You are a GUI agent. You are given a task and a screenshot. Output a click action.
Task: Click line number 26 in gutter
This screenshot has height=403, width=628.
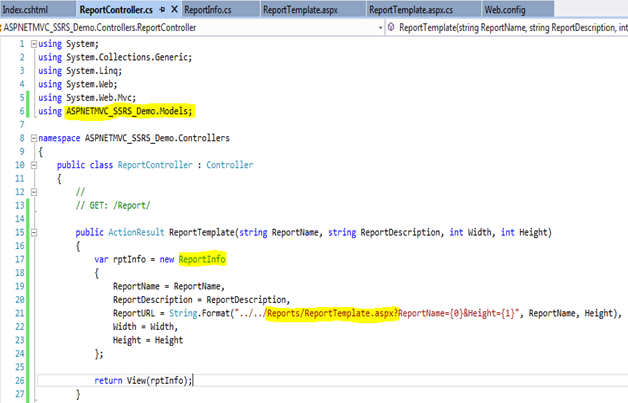pyautogui.click(x=20, y=381)
